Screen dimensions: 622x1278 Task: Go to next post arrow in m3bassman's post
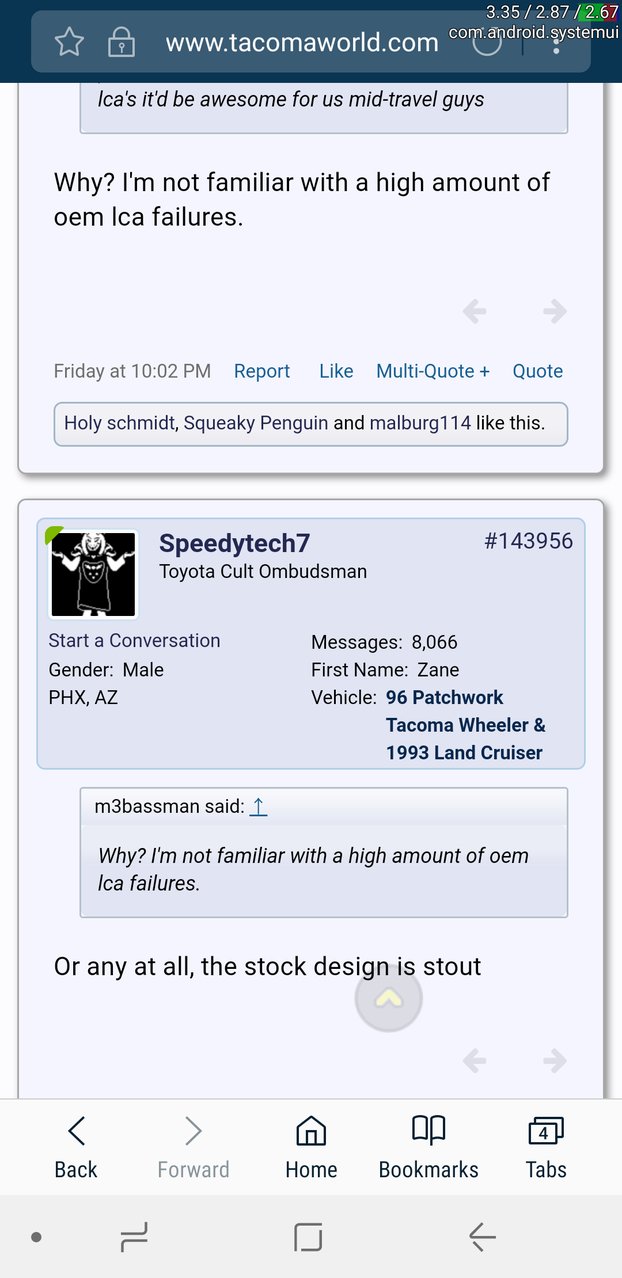(555, 312)
